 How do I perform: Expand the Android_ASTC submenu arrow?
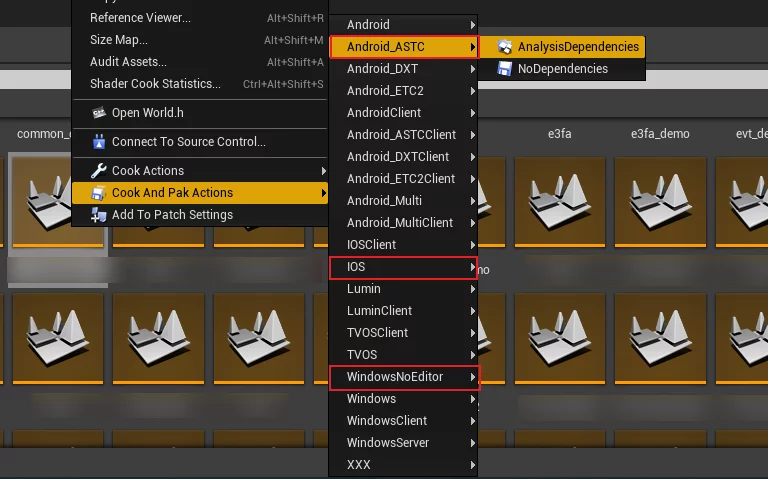pos(472,47)
